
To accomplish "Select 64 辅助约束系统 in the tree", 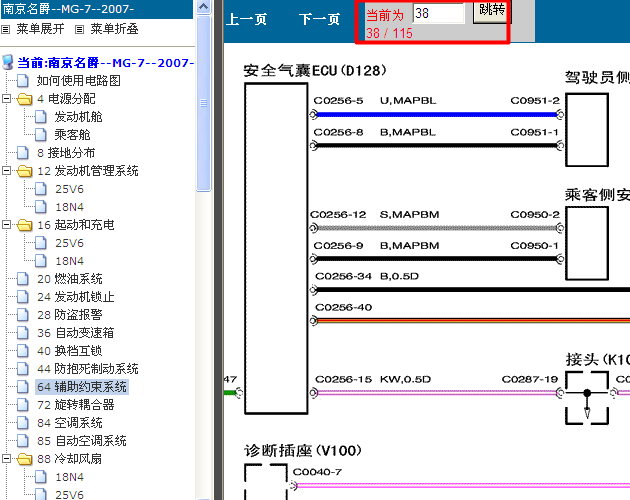I will click(82, 387).
